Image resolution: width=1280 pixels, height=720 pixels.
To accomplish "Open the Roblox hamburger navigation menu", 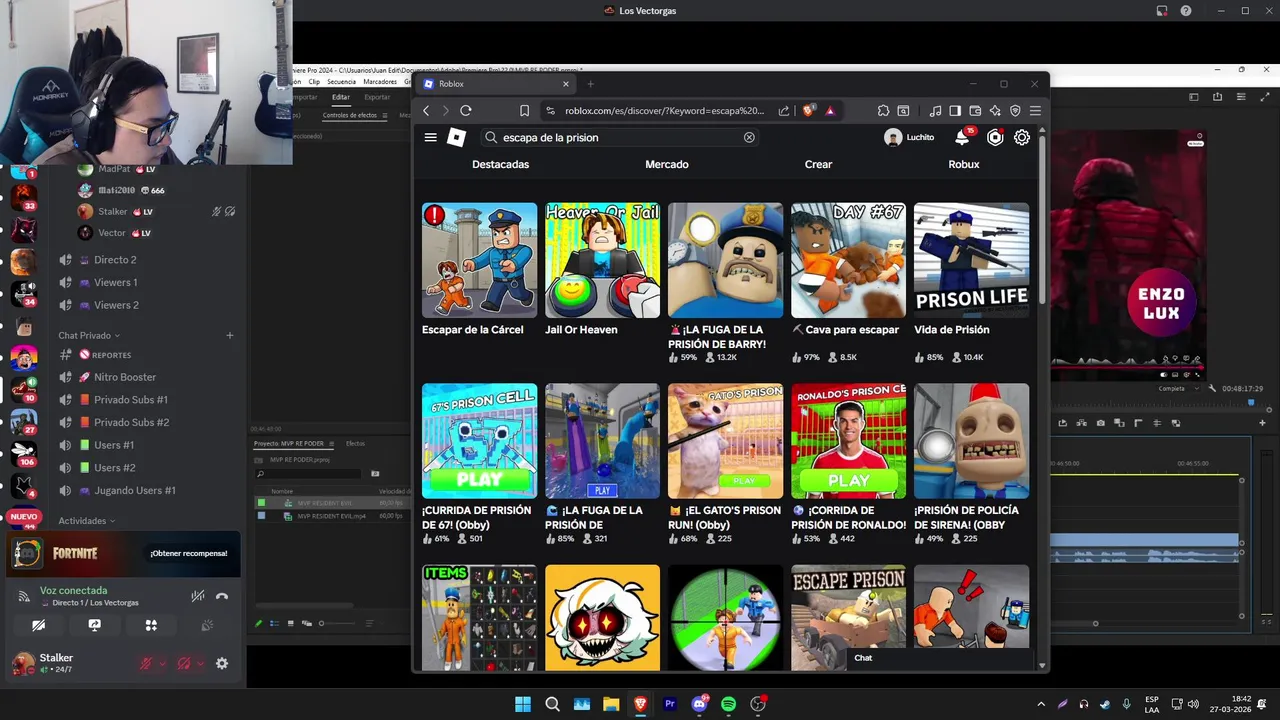I will (431, 137).
